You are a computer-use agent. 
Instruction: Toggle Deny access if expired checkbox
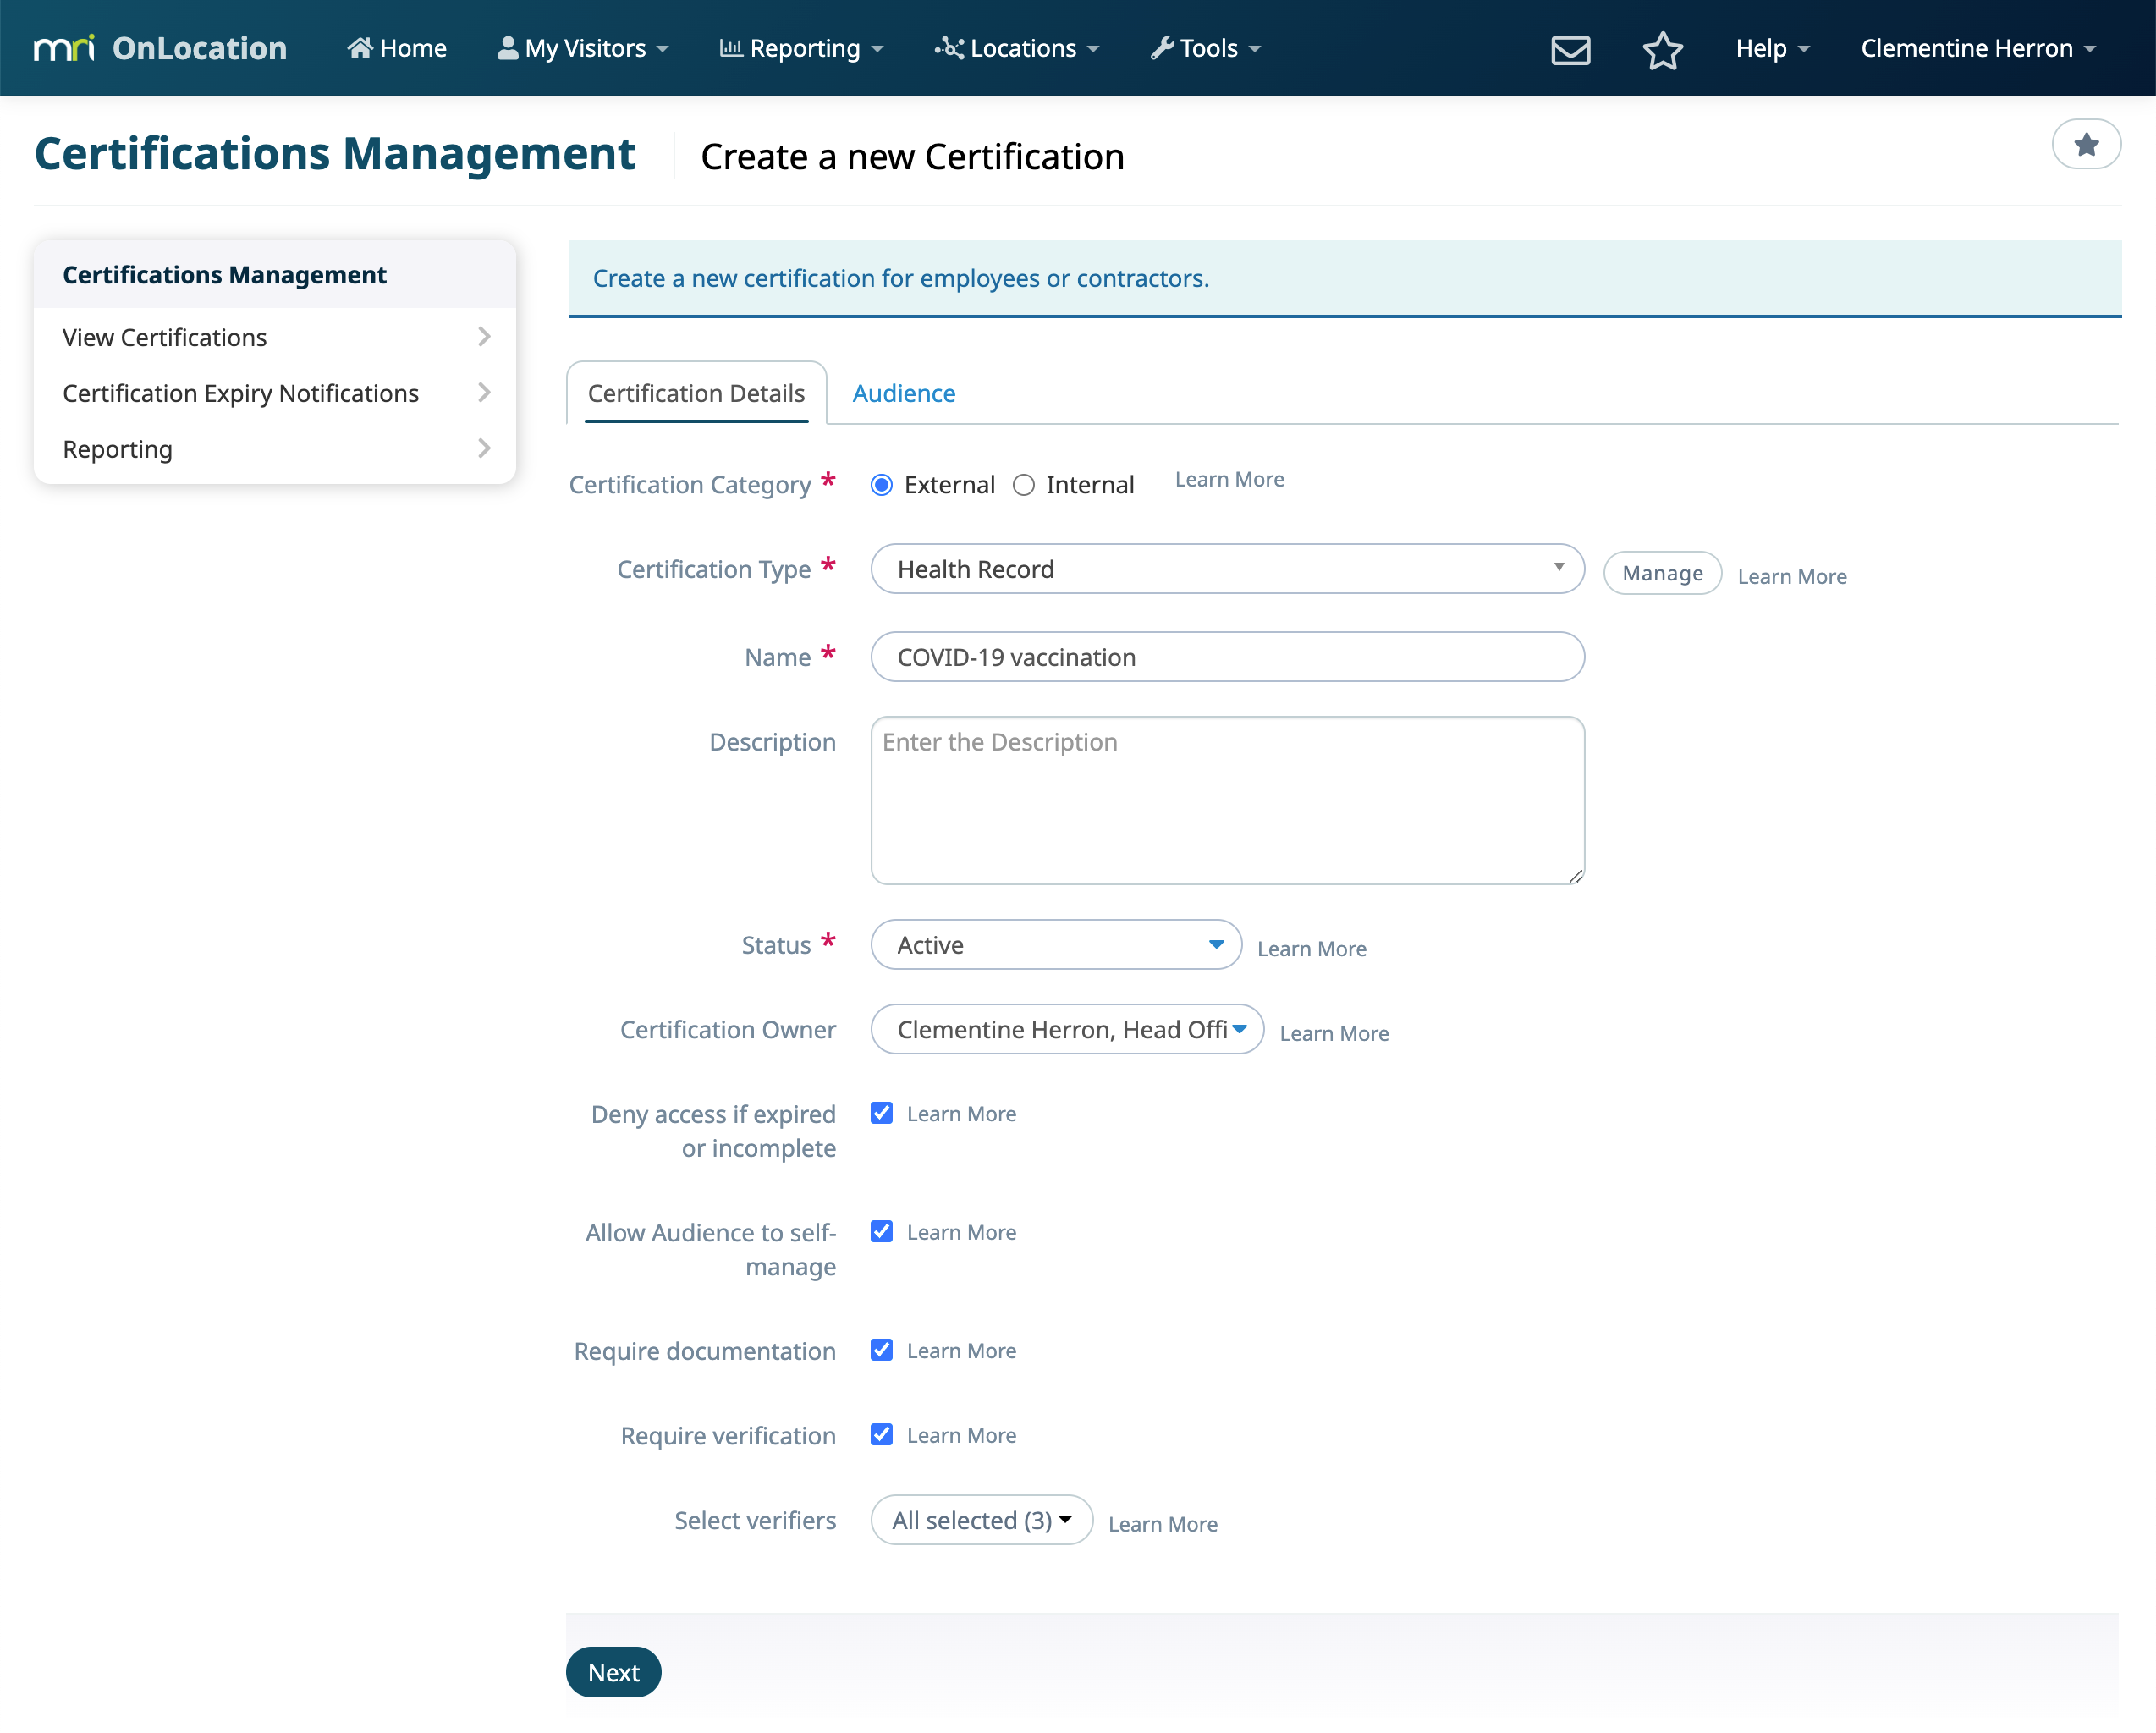(x=881, y=1113)
